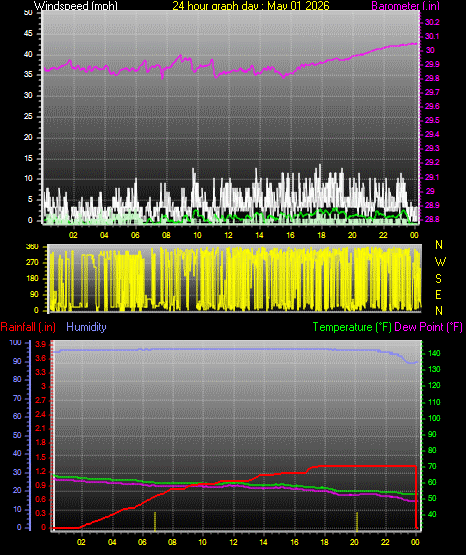Click humidity axis value 100

click(16, 342)
